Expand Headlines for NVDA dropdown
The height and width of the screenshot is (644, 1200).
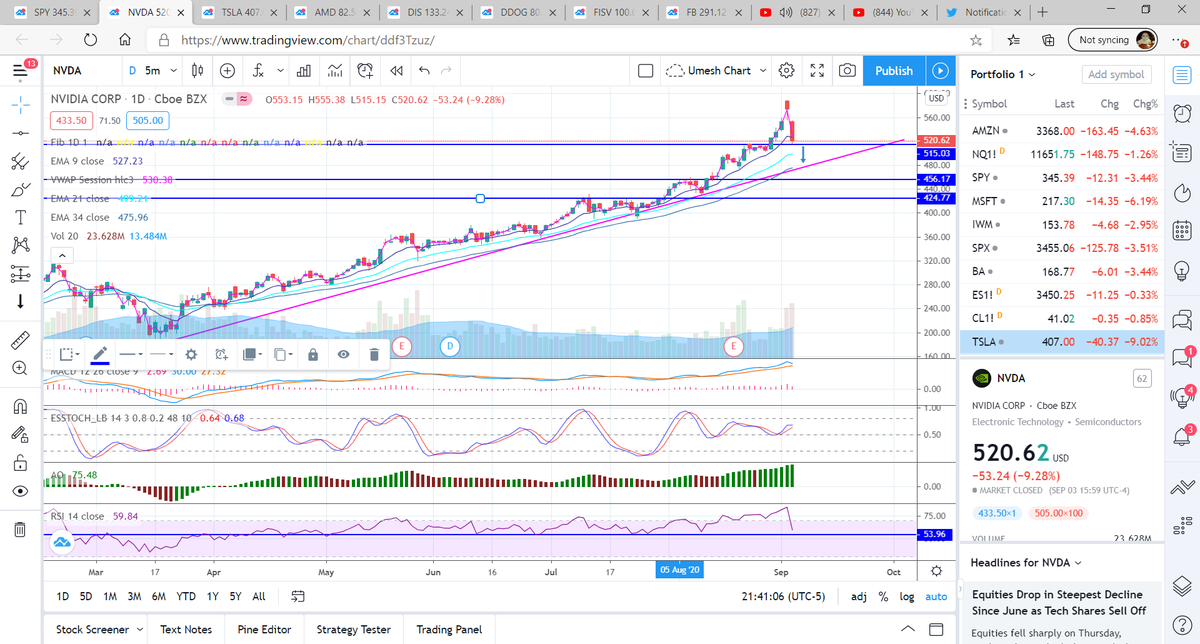coord(1028,563)
